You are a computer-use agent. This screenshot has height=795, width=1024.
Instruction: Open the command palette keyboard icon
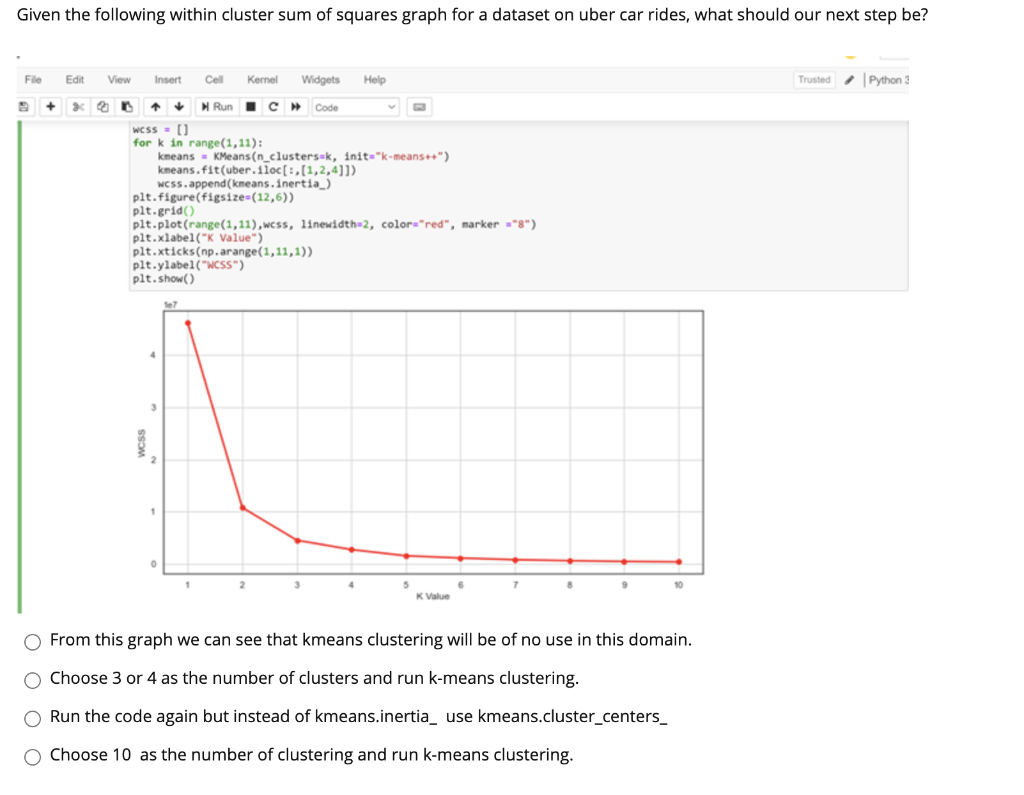[x=419, y=107]
